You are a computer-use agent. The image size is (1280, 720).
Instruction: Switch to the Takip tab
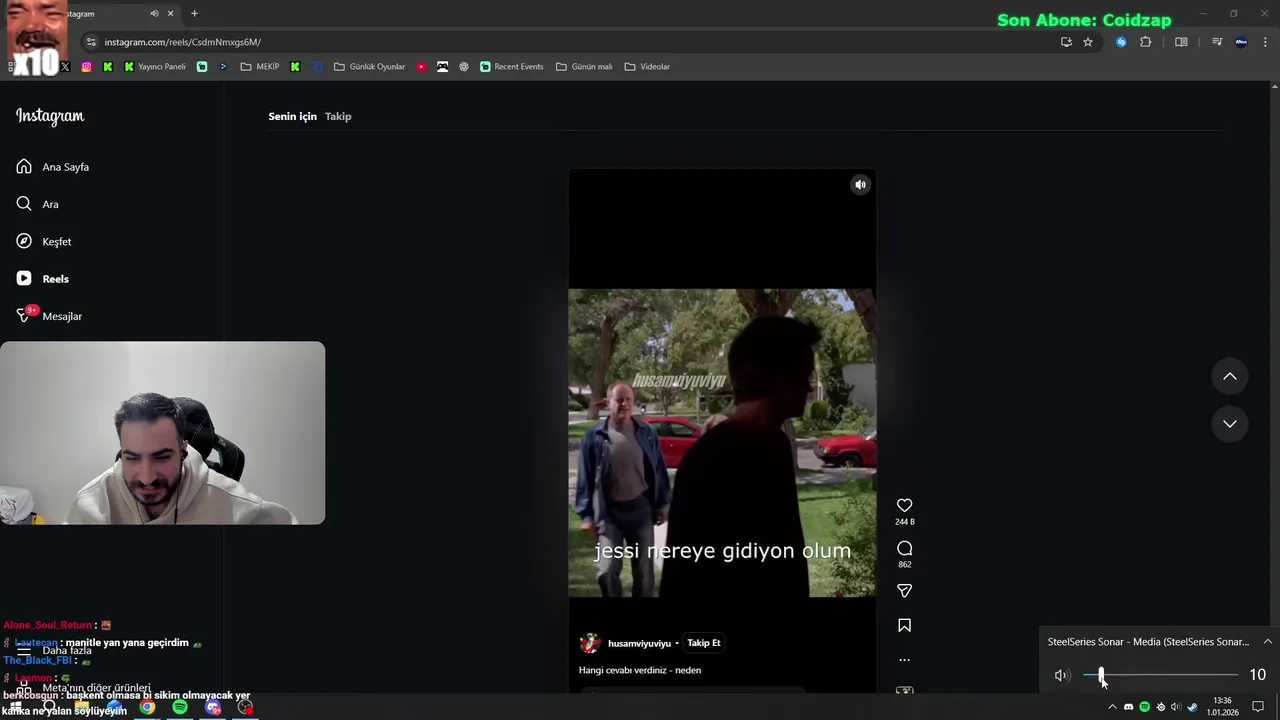pyautogui.click(x=338, y=116)
